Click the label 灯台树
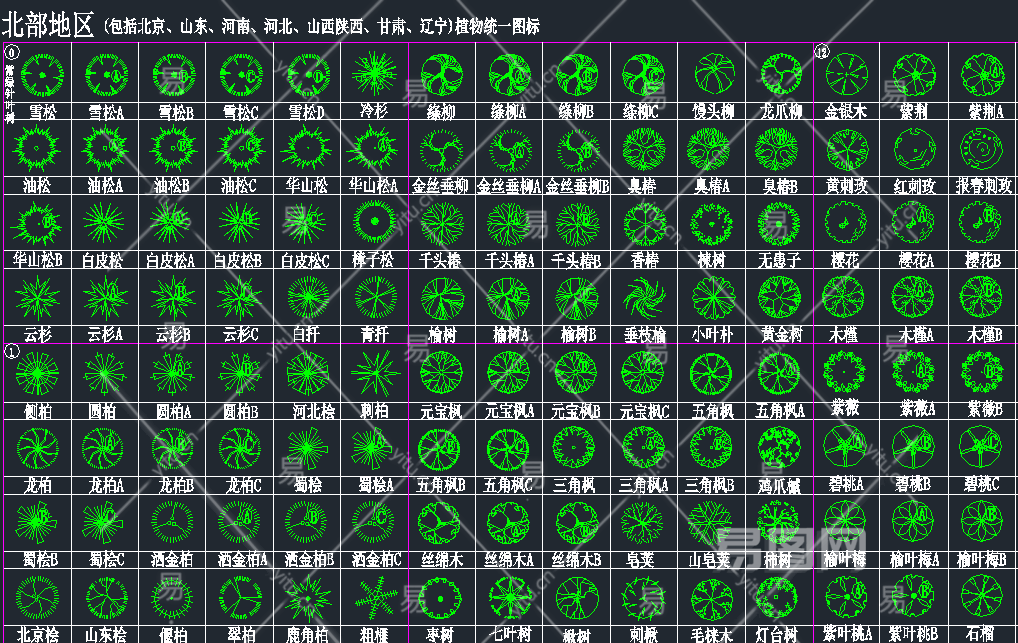Image resolution: width=1018 pixels, height=643 pixels. (778, 635)
